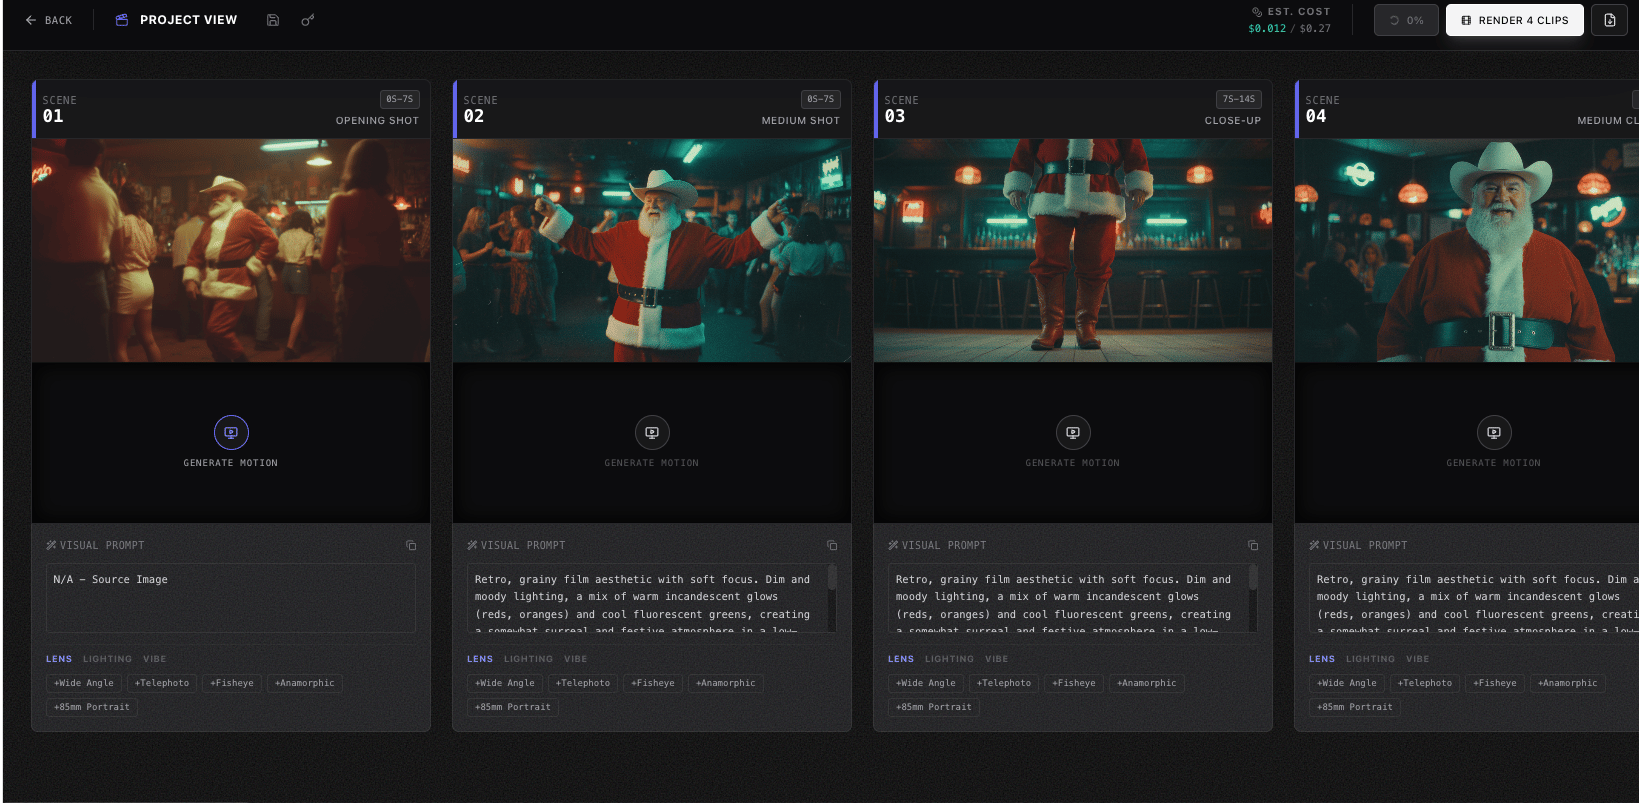Select the Lighting tab in Scene 03
This screenshot has height=803, width=1639.
(x=949, y=659)
